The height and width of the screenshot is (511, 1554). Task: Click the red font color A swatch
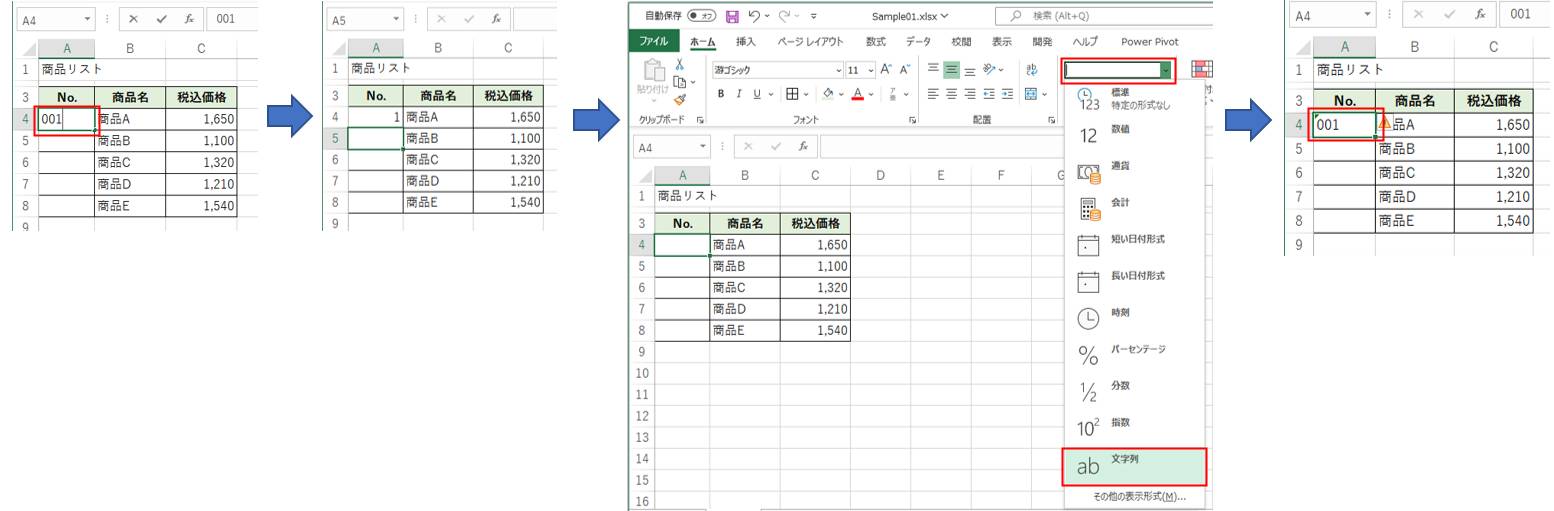857,94
